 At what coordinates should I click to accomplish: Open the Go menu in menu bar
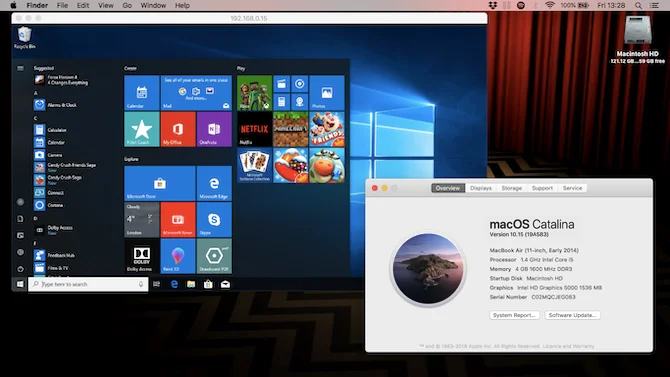coord(127,6)
